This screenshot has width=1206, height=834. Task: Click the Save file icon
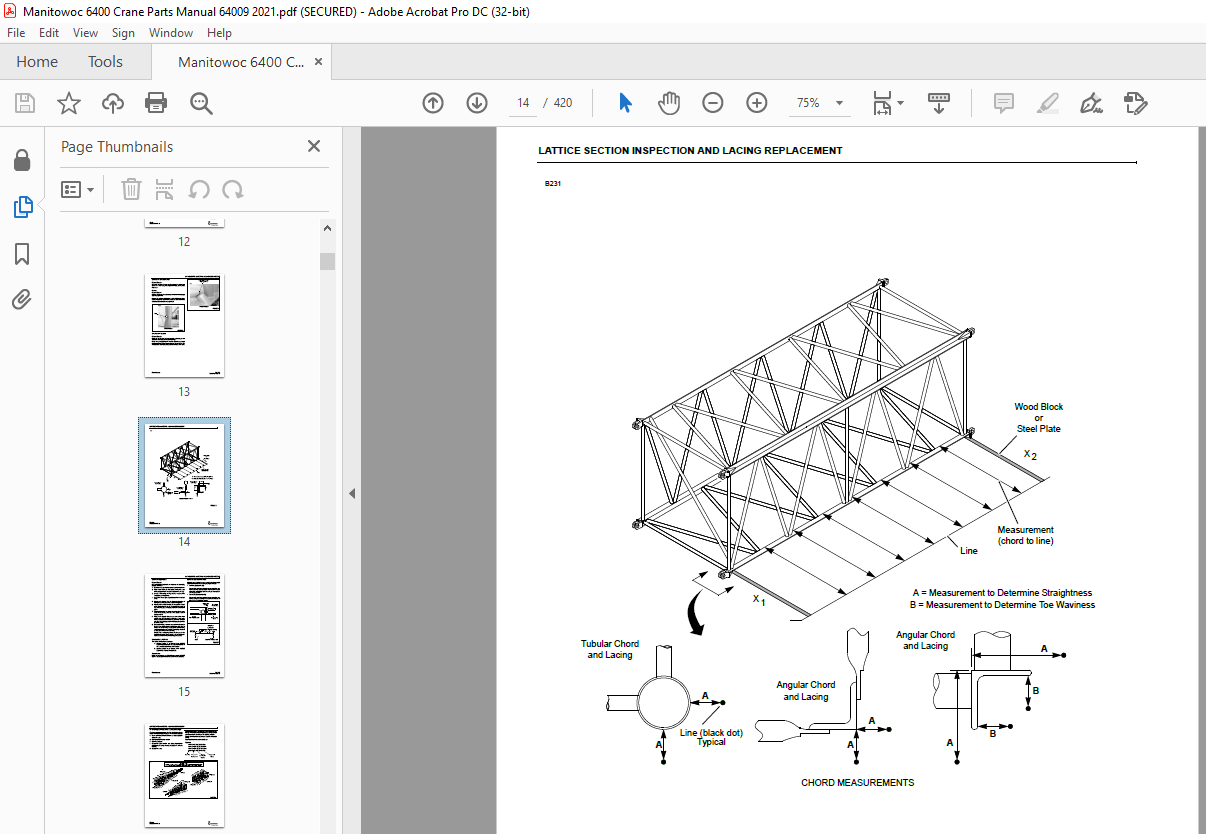click(x=25, y=103)
